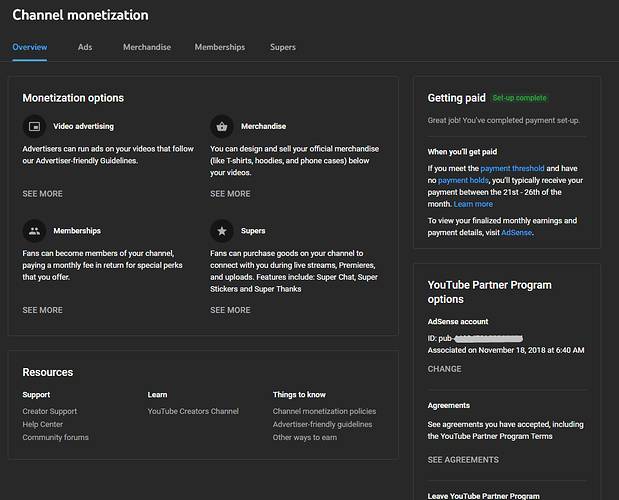
Task: Click the Merchandise basket icon
Action: (222, 126)
